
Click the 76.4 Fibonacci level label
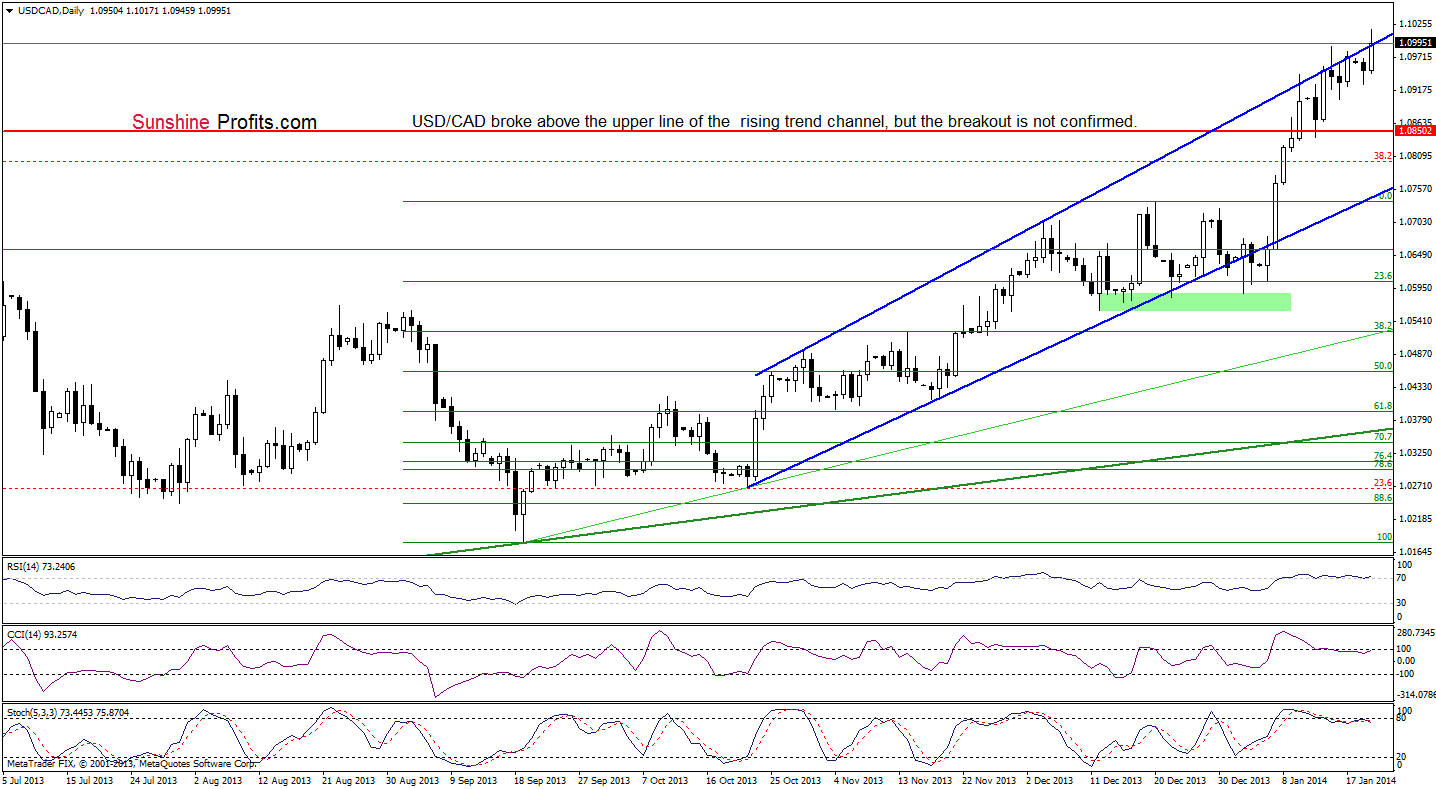click(1383, 455)
